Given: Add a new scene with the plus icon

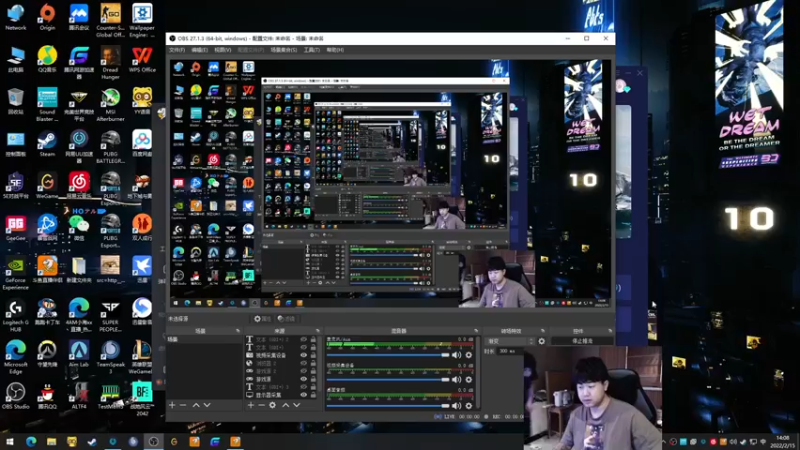Looking at the screenshot, I should coord(172,405).
